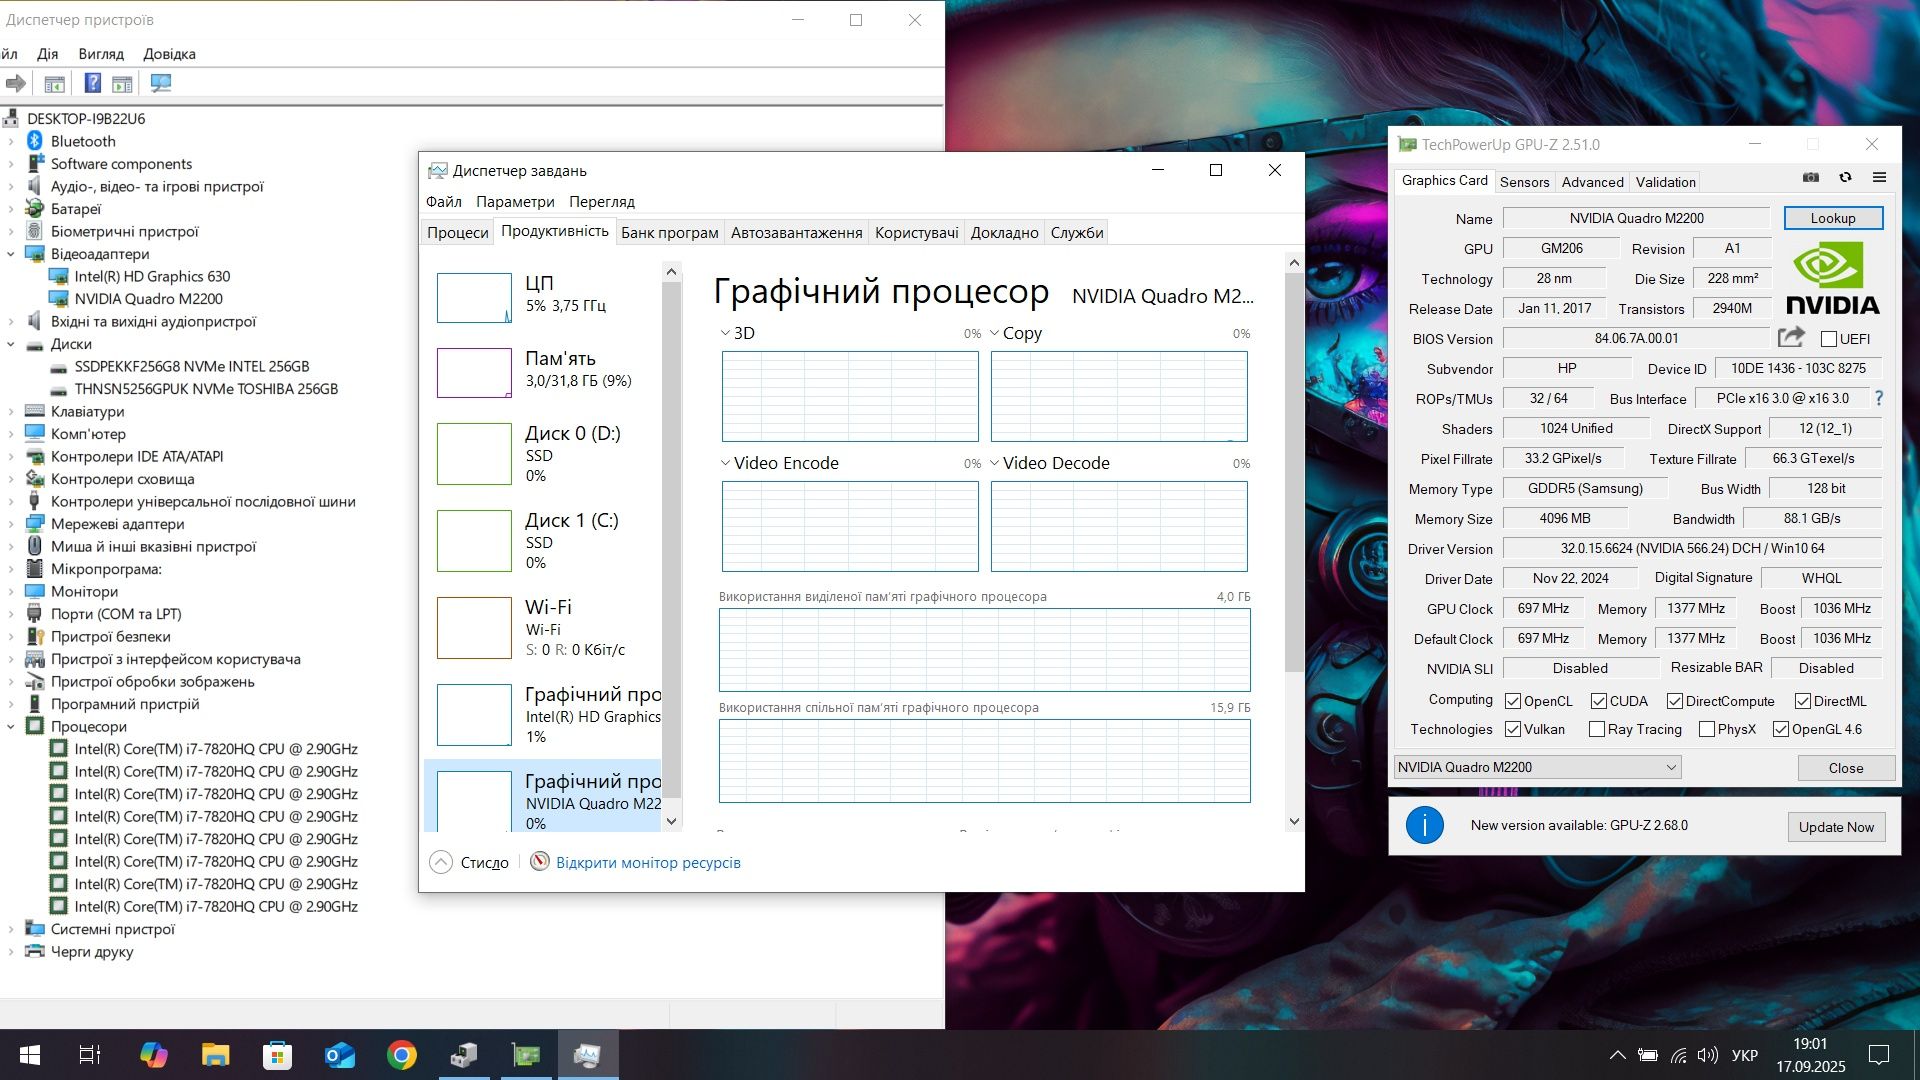Toggle the DirectML checkbox

(1803, 701)
